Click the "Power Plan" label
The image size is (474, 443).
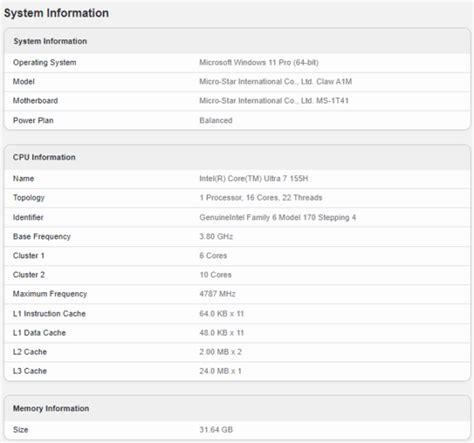pyautogui.click(x=33, y=120)
